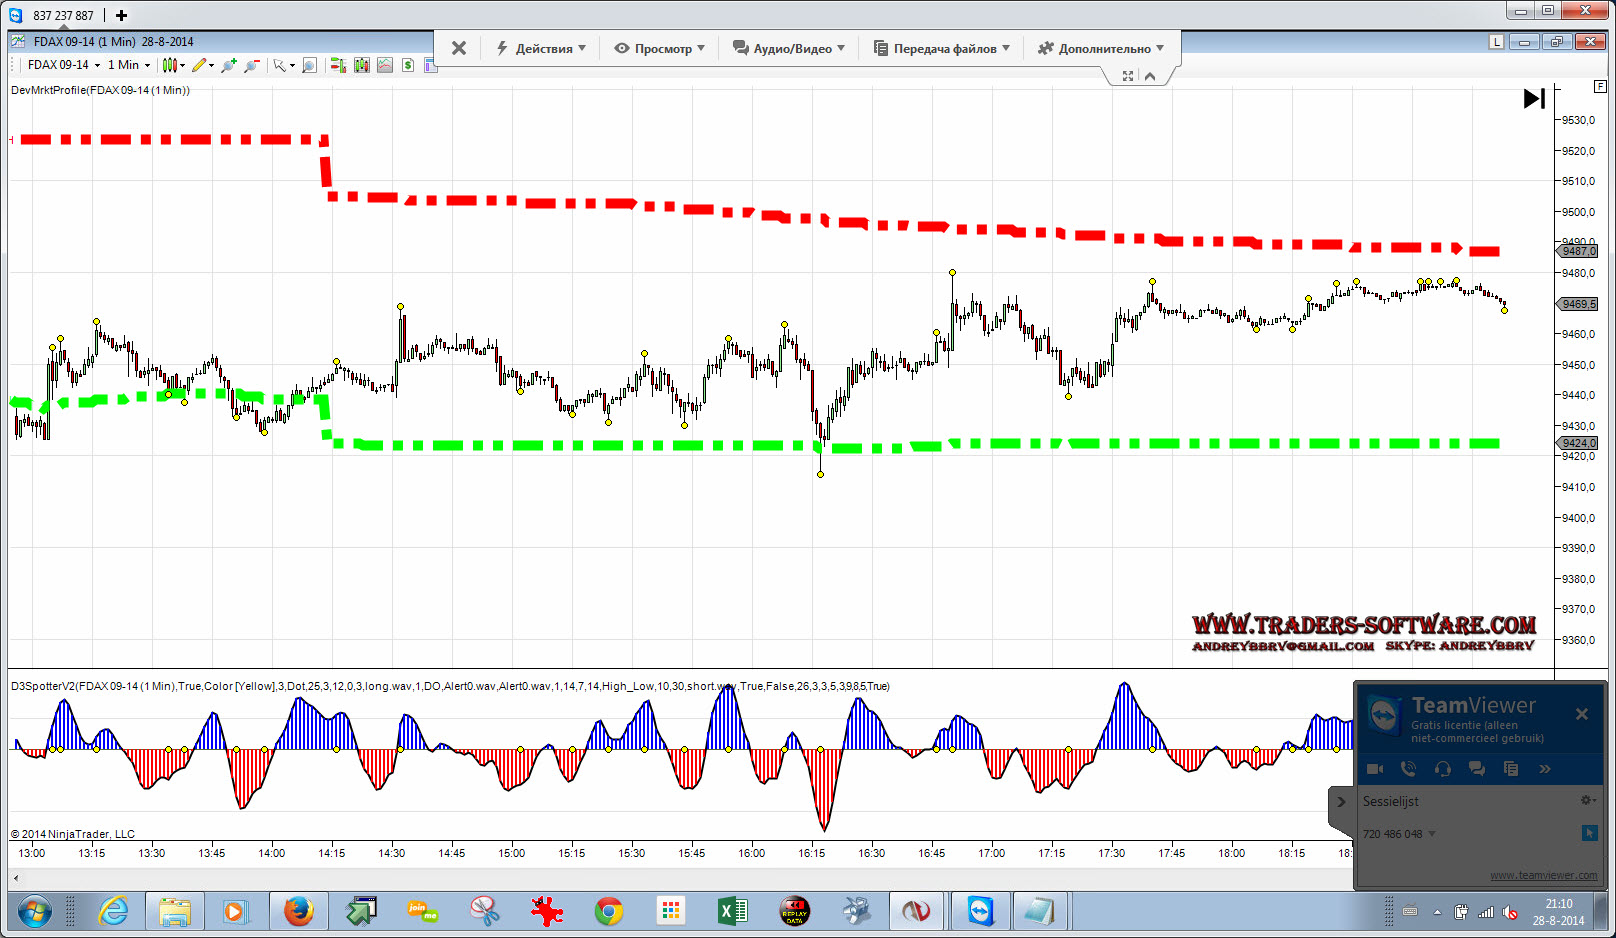The height and width of the screenshot is (938, 1616).
Task: Click the TeamViewer headset icon
Action: [1442, 769]
